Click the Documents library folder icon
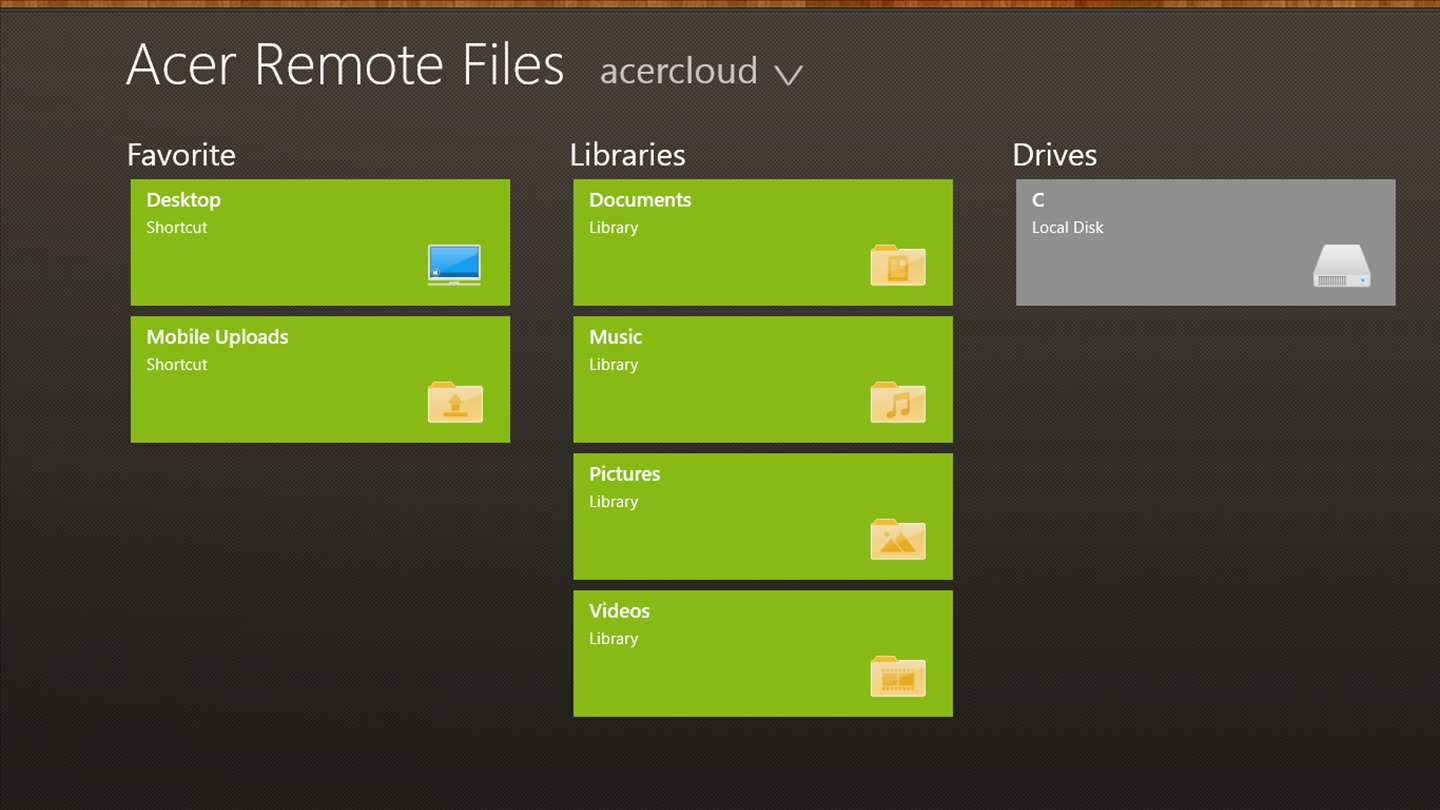 click(898, 265)
